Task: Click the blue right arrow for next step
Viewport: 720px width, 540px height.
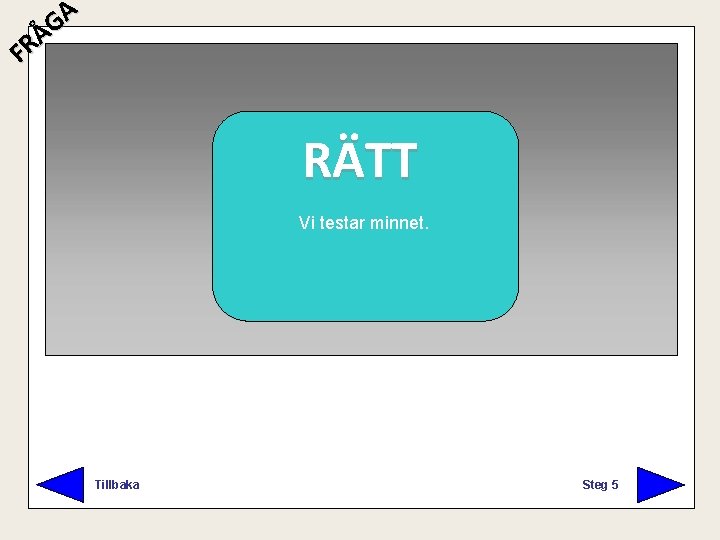Action: (661, 484)
